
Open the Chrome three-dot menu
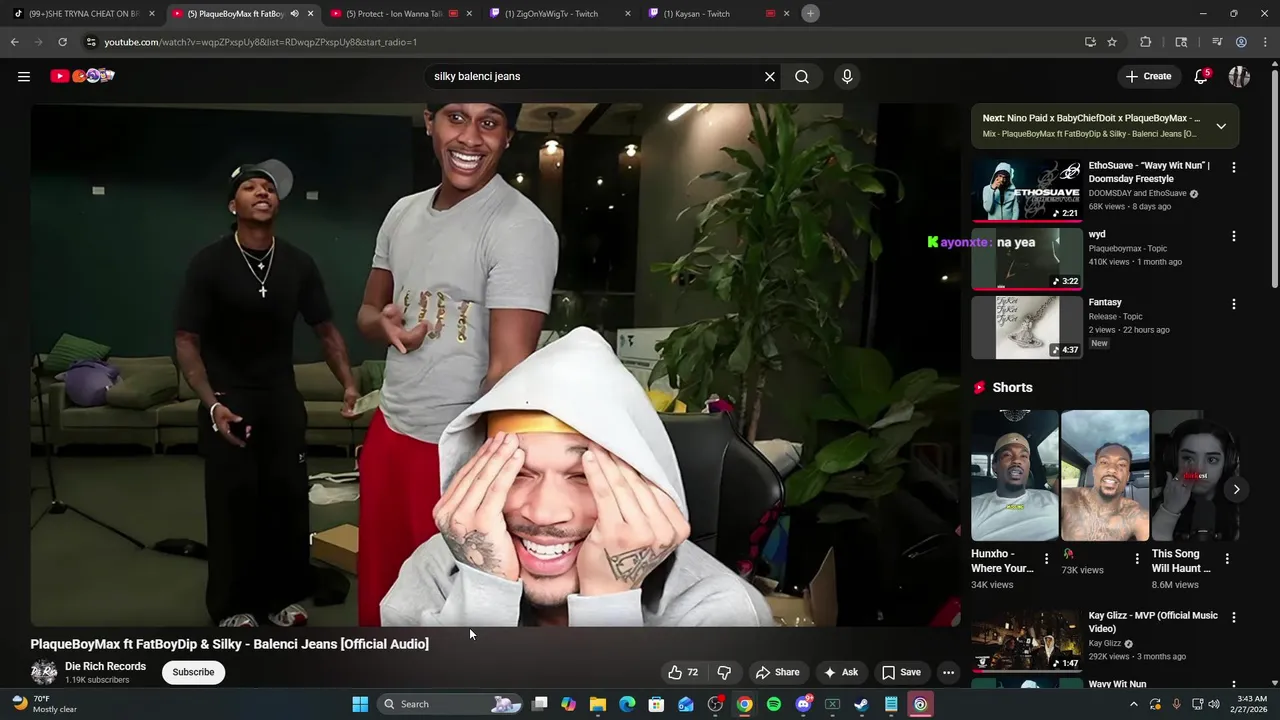pos(1266,42)
